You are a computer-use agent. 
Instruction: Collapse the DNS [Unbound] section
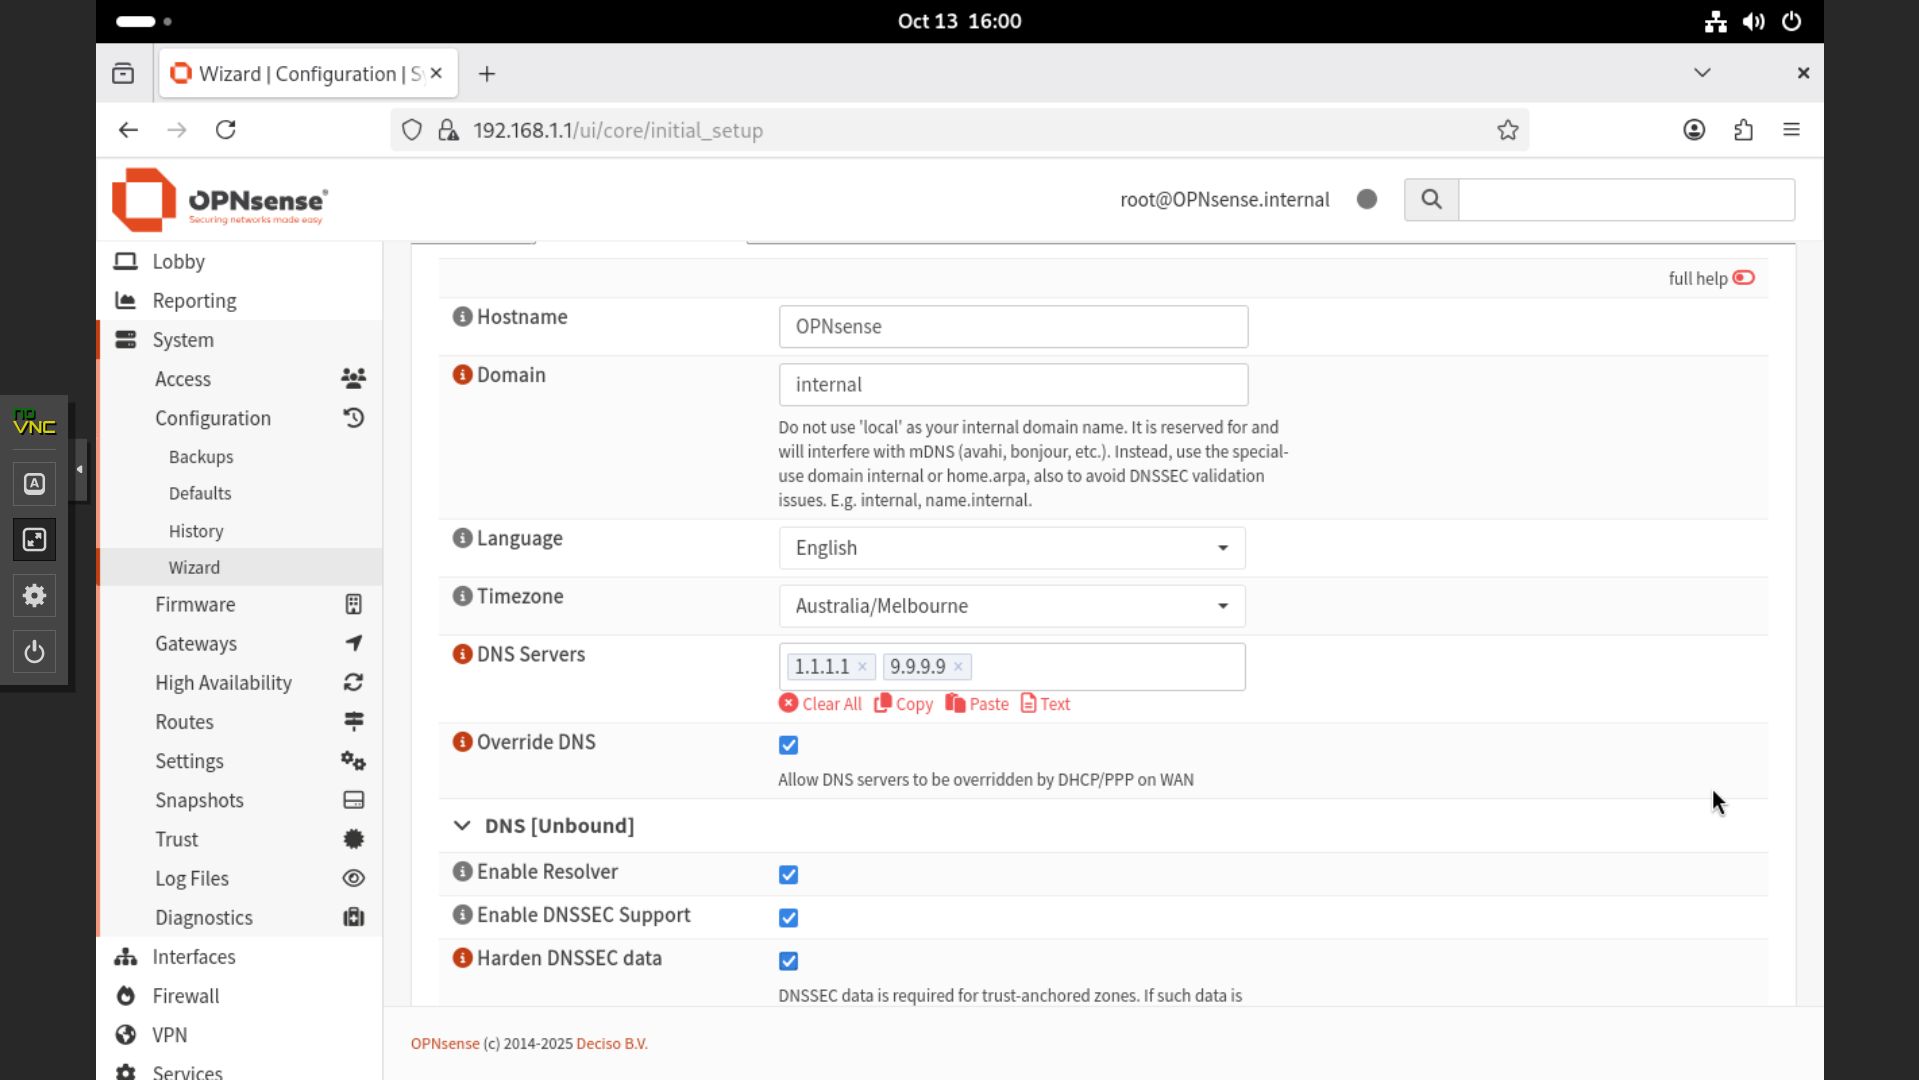(462, 826)
